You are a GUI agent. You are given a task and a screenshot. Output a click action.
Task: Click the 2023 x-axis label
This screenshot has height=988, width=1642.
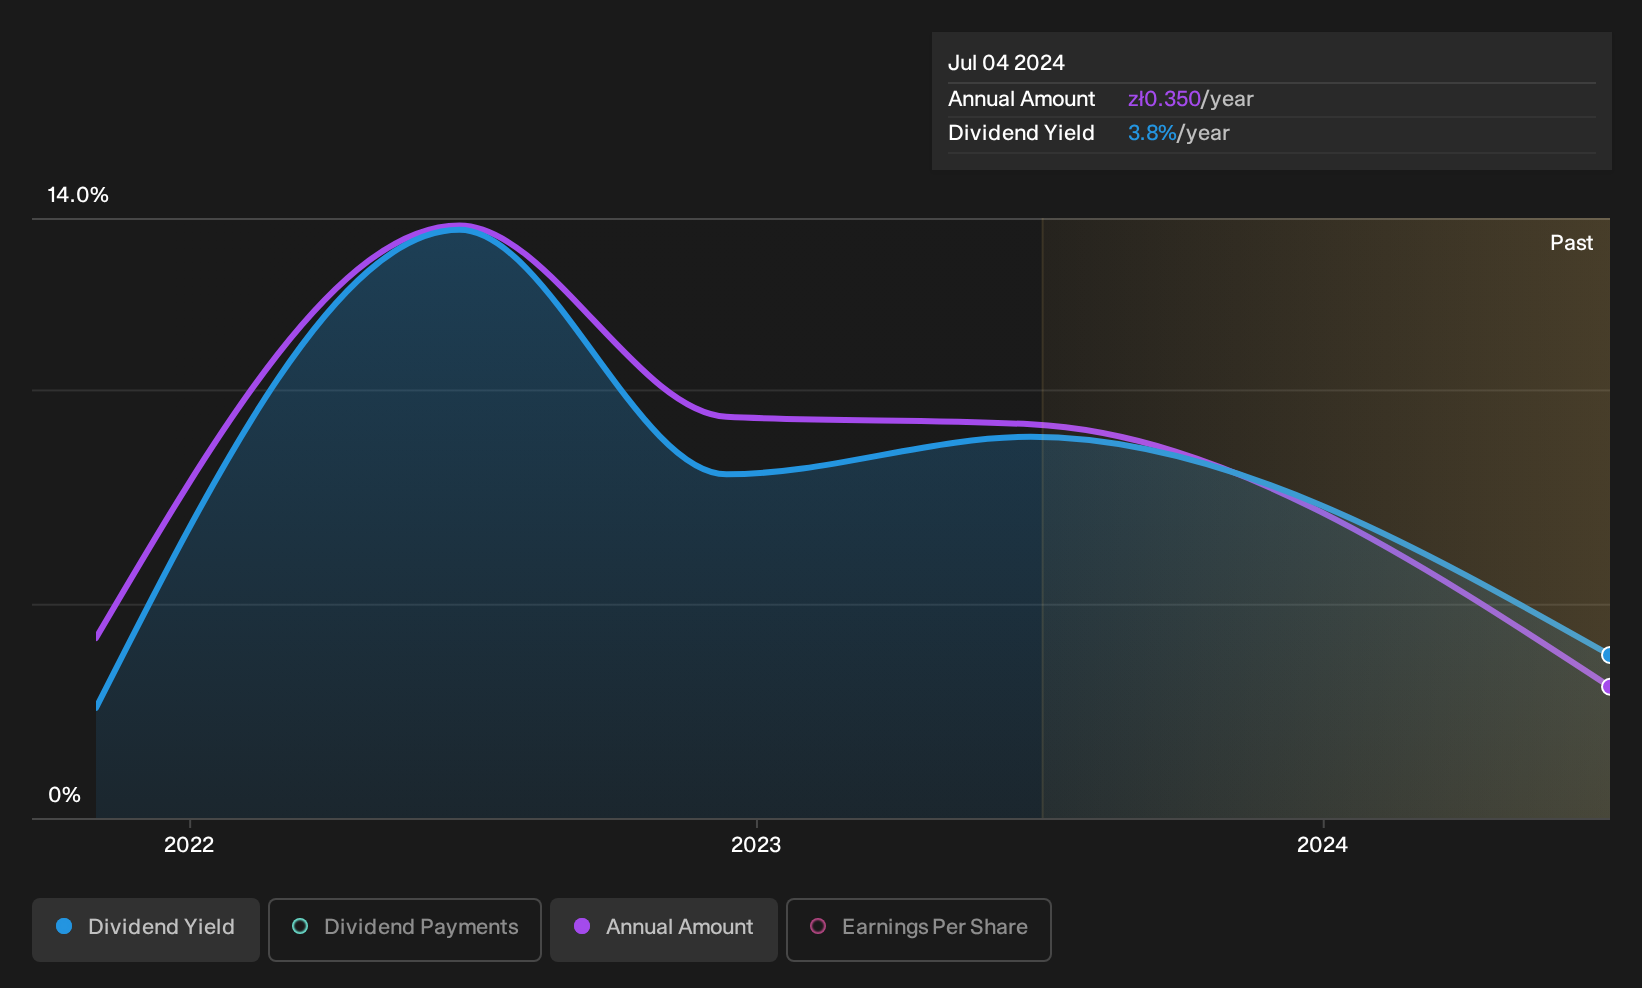coord(756,845)
